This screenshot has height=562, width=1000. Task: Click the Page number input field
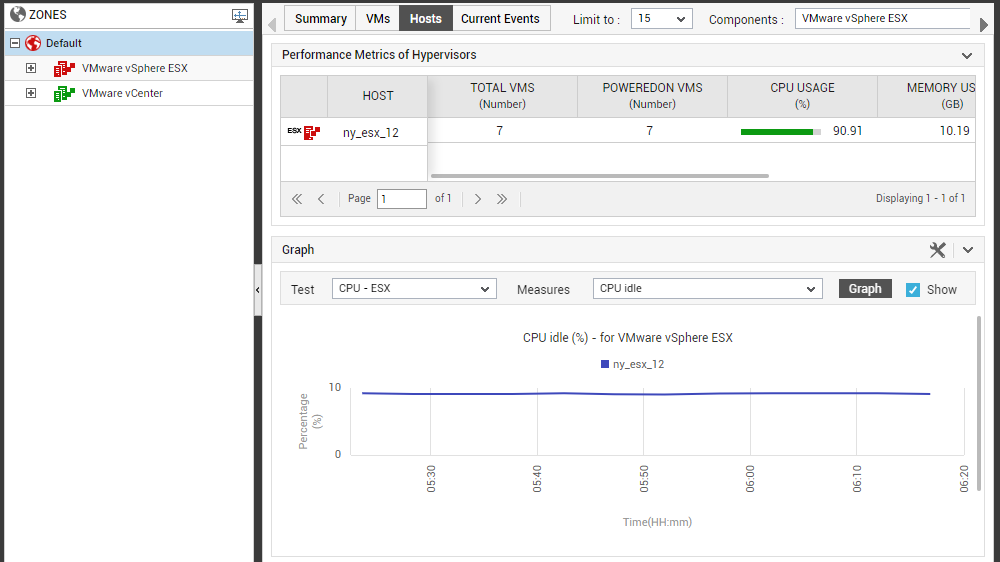pos(402,199)
